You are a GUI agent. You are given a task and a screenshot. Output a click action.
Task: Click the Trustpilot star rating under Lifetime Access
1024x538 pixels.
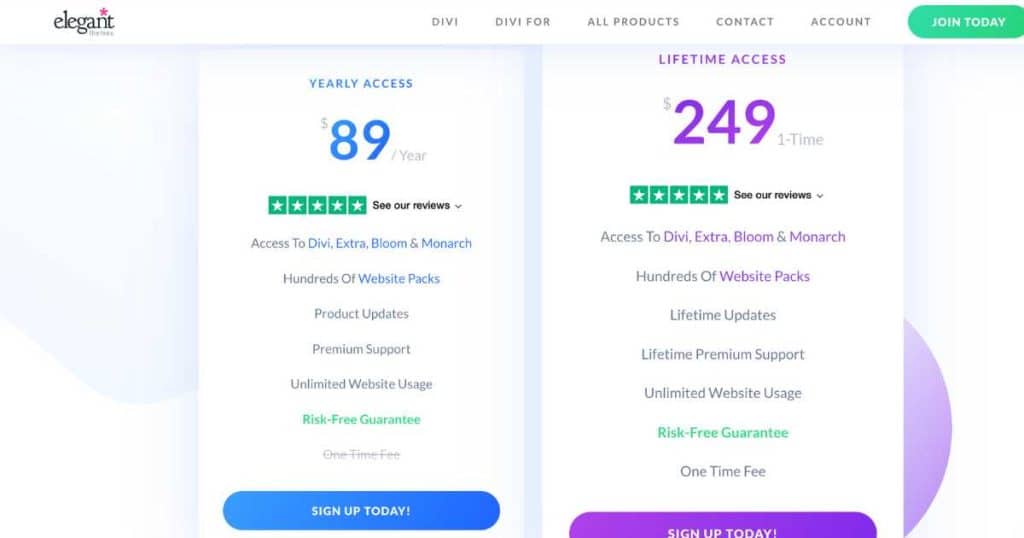point(679,195)
